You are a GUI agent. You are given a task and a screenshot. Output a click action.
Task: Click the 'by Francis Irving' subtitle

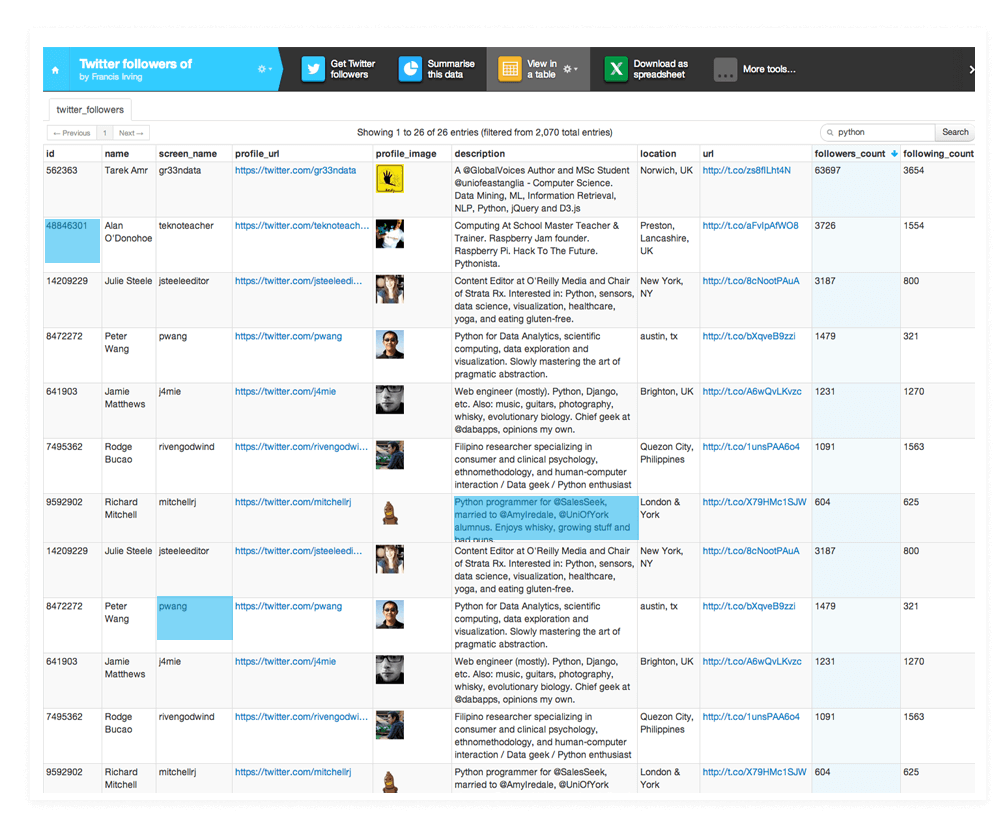[110, 77]
